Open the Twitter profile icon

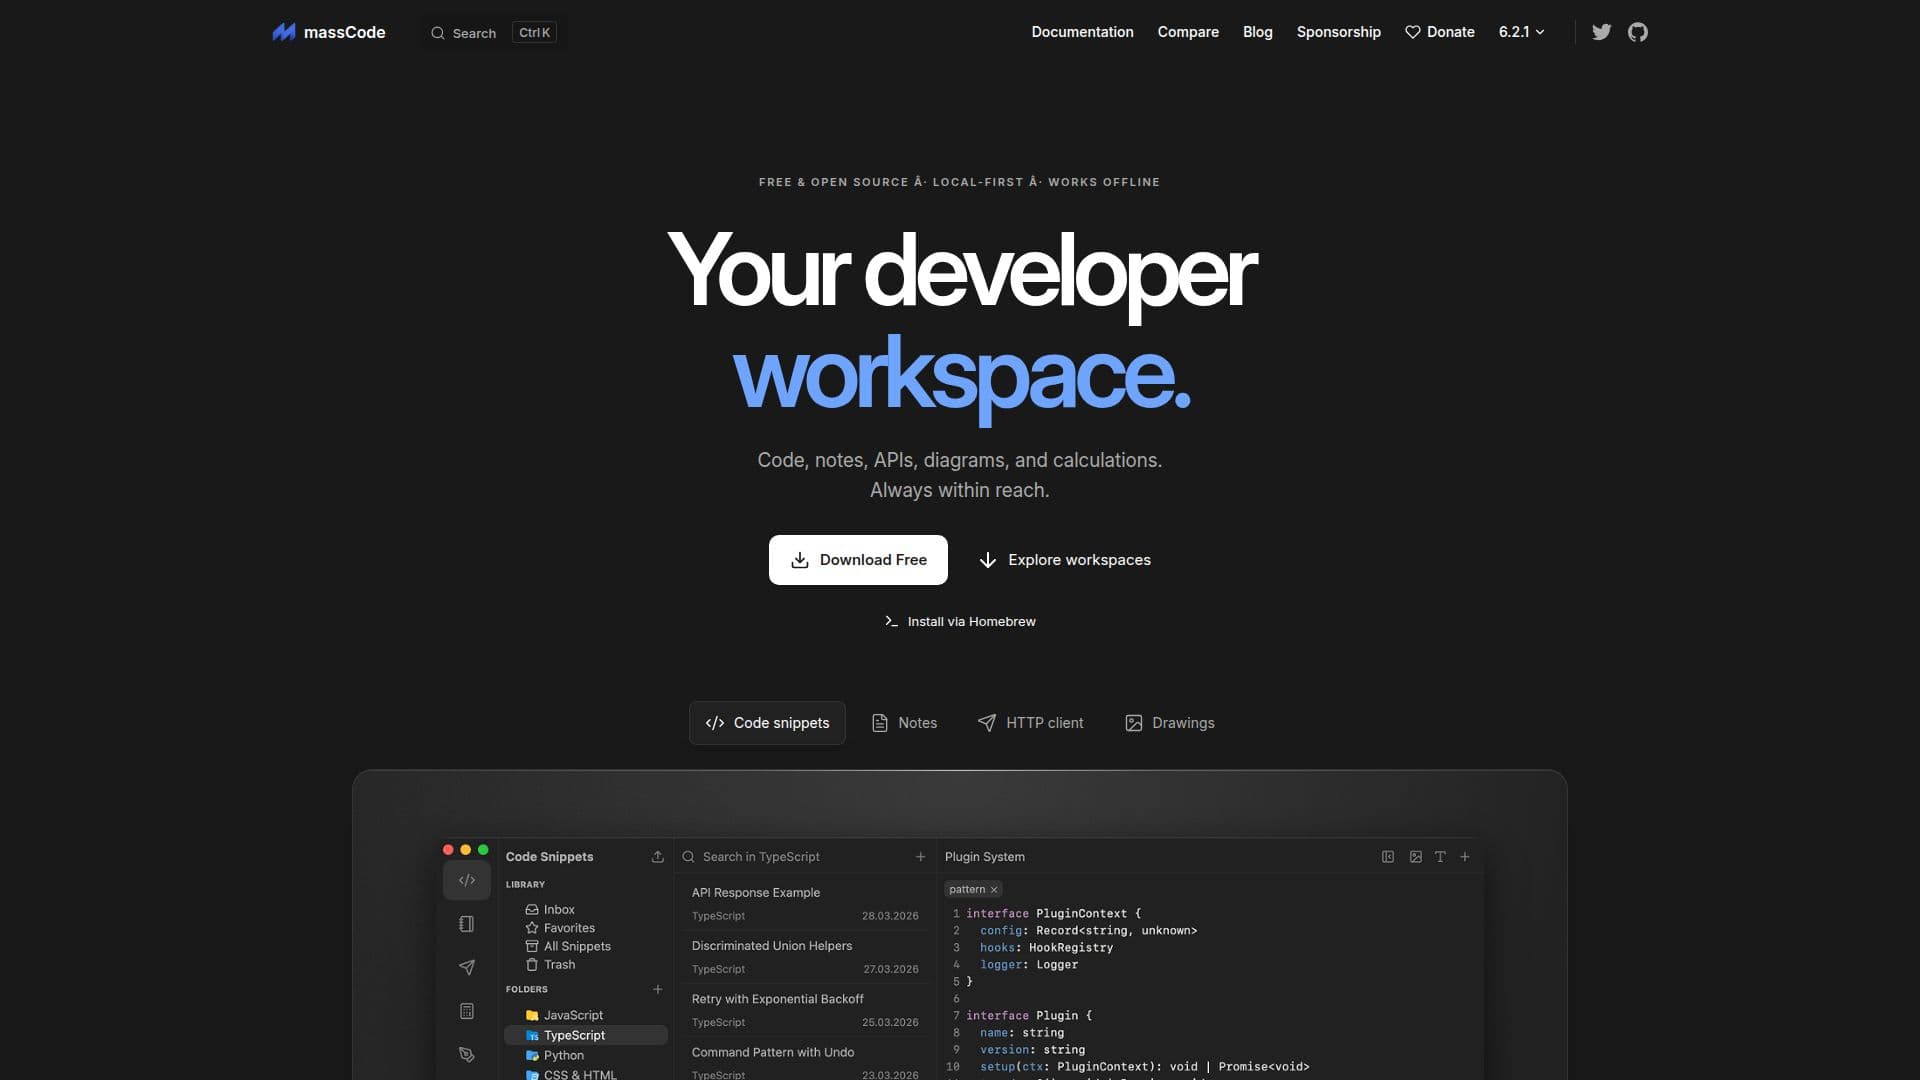coord(1601,32)
